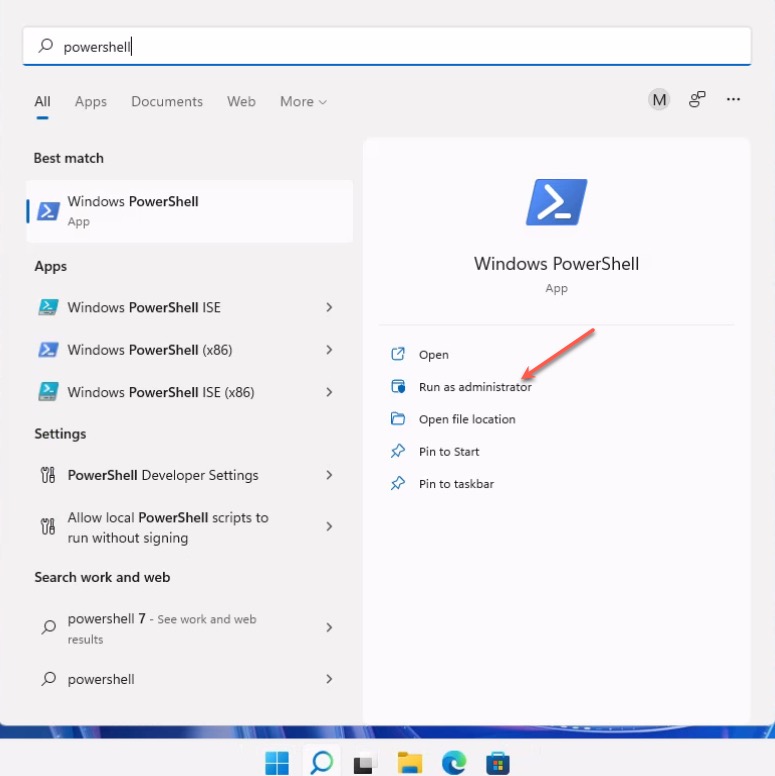Image resolution: width=775 pixels, height=776 pixels.
Task: Switch to the Web tab
Action: click(x=241, y=101)
